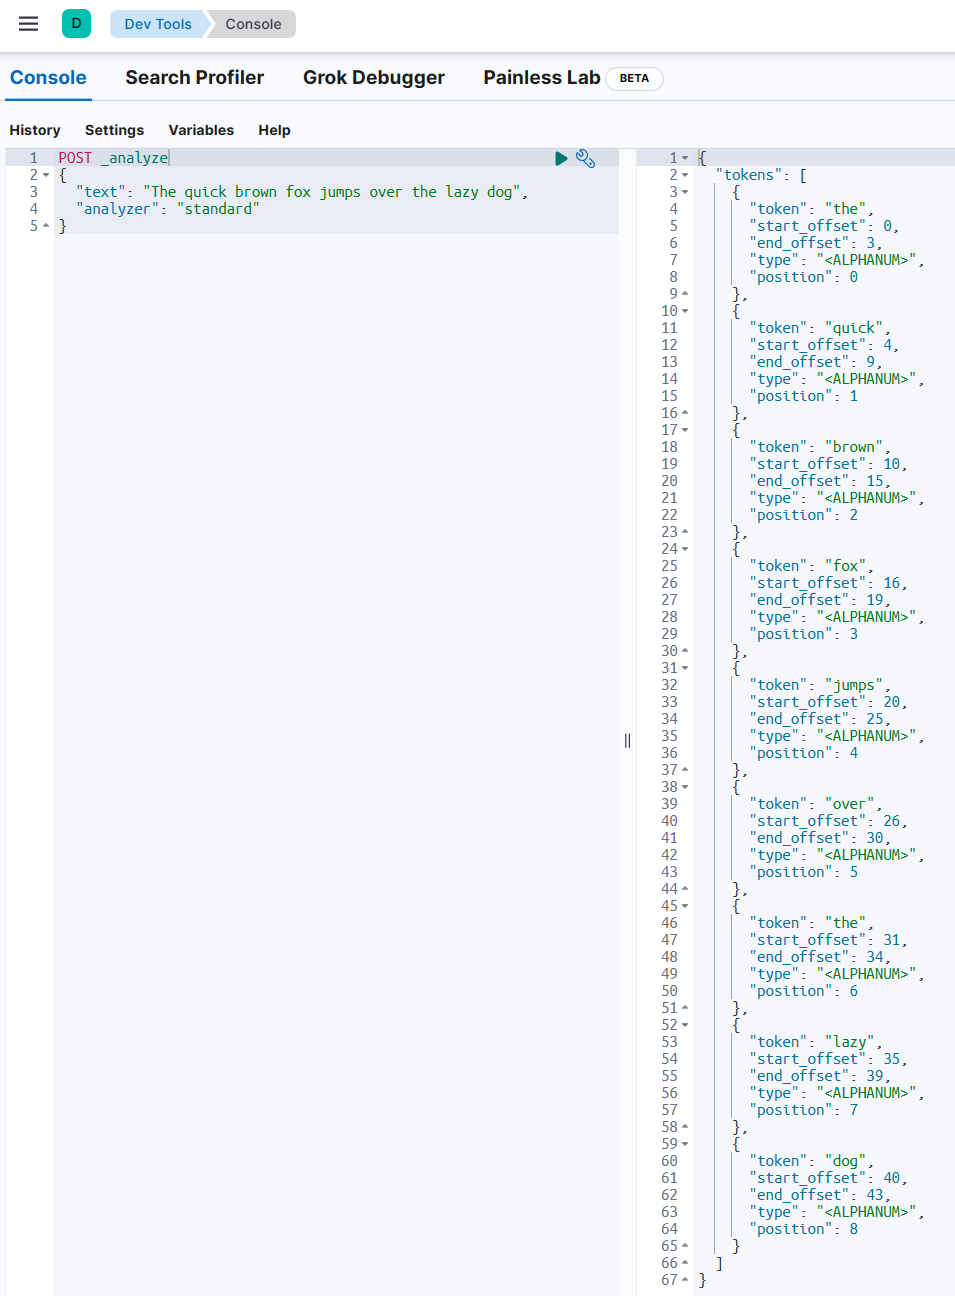Click end_offset value 15
Screen dimensions: 955x1296
pos(875,481)
